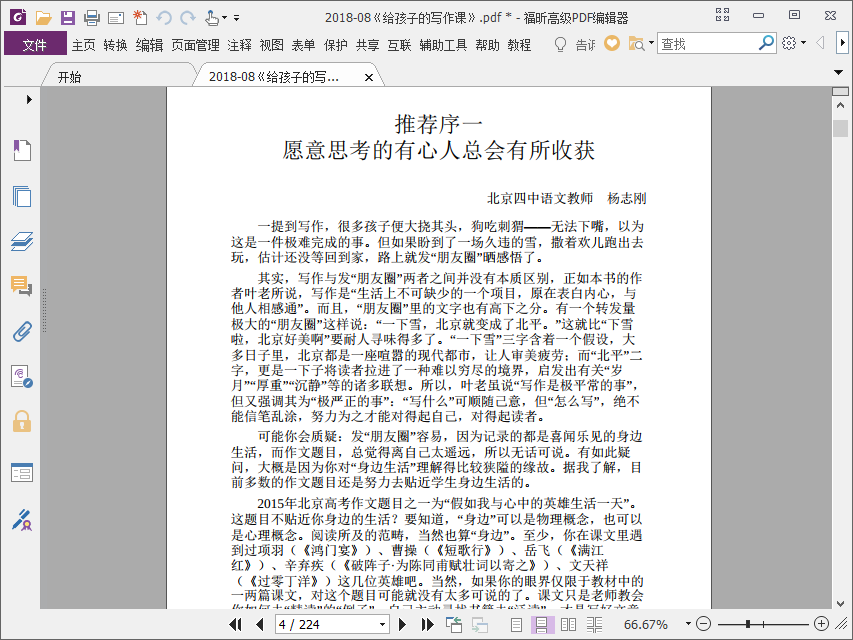Zoom out with the minus button
This screenshot has width=853, height=640.
[x=703, y=624]
